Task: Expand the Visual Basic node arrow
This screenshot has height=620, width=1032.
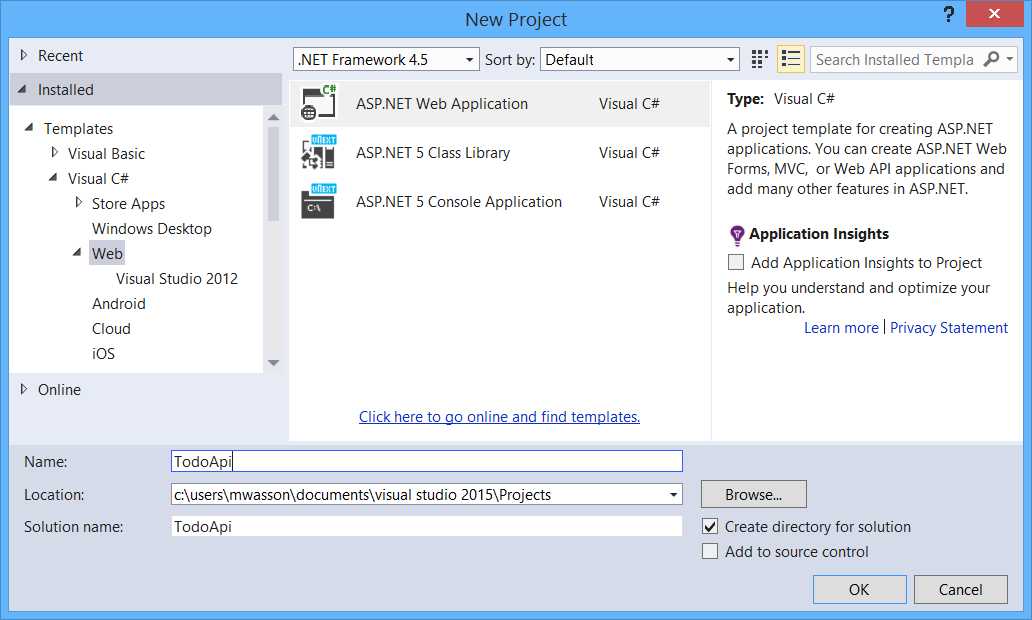Action: pos(55,153)
